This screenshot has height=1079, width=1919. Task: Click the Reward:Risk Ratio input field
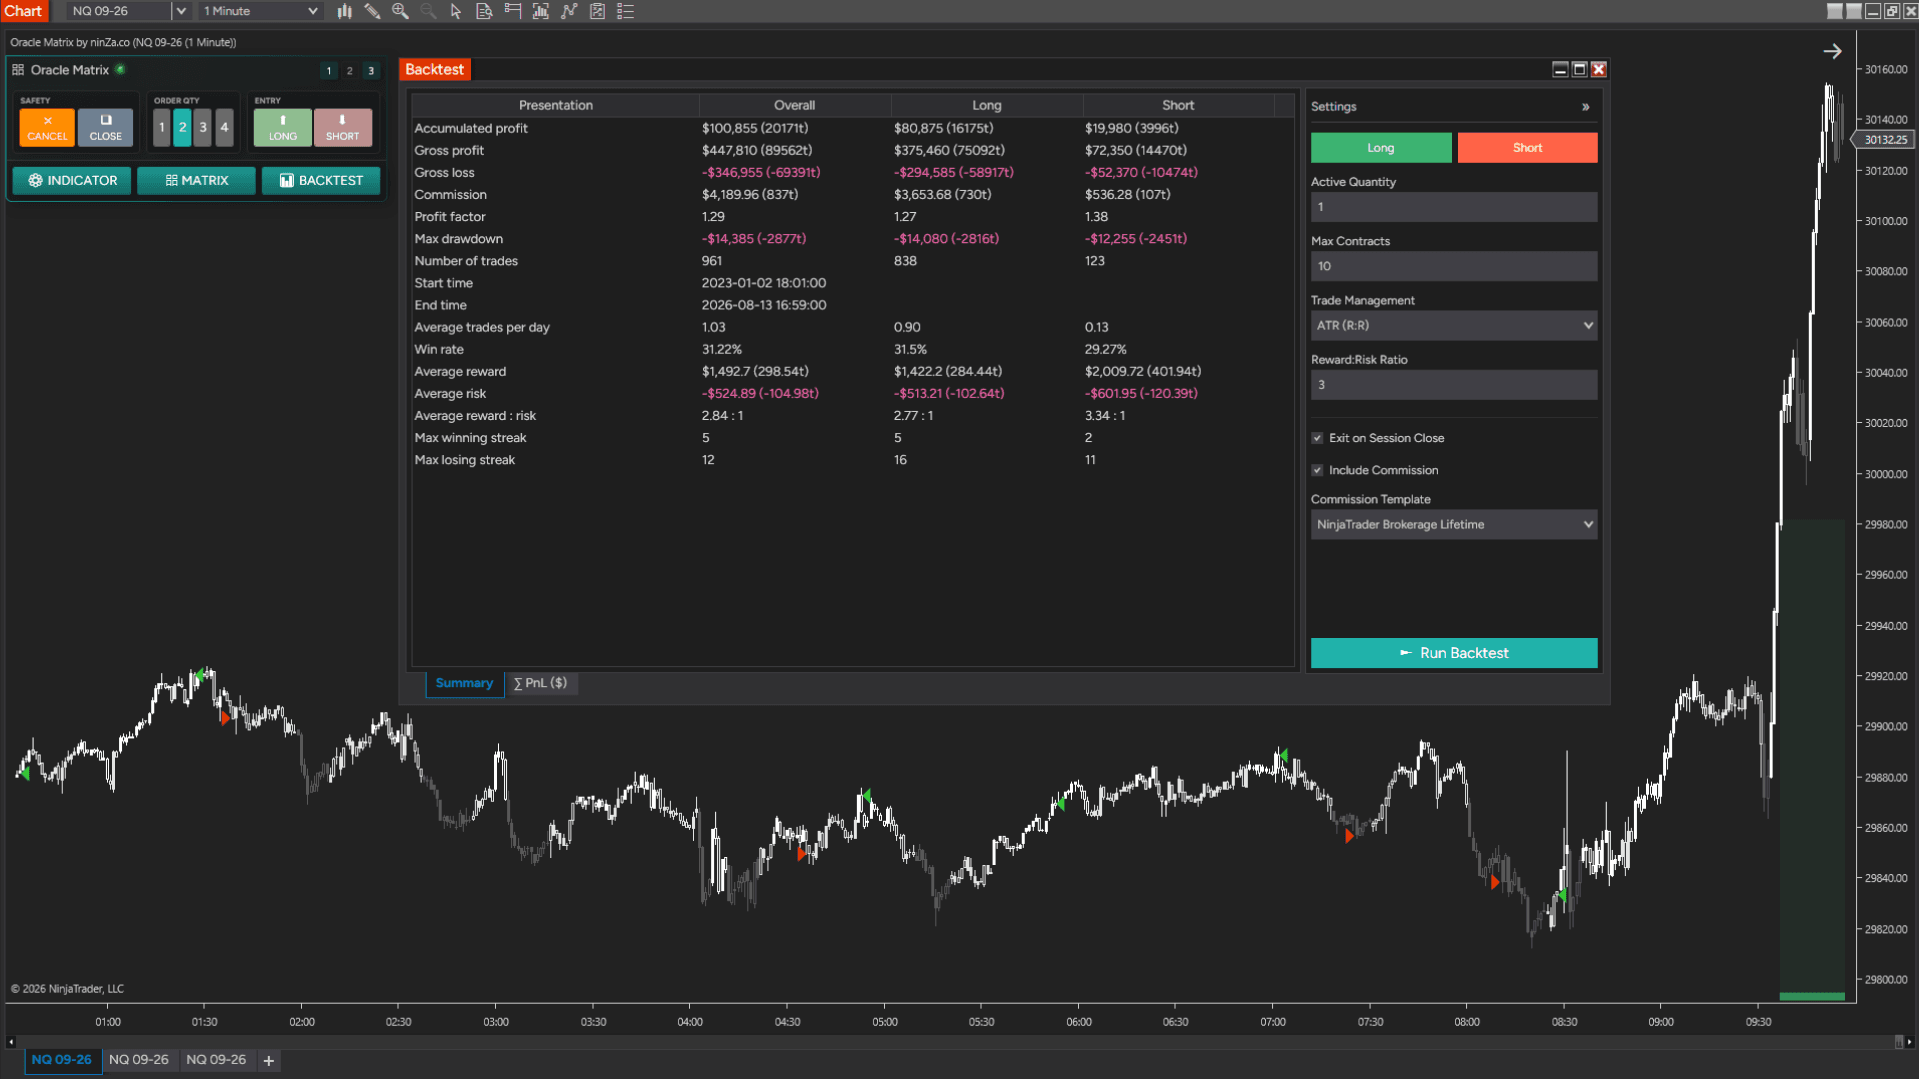click(x=1453, y=385)
